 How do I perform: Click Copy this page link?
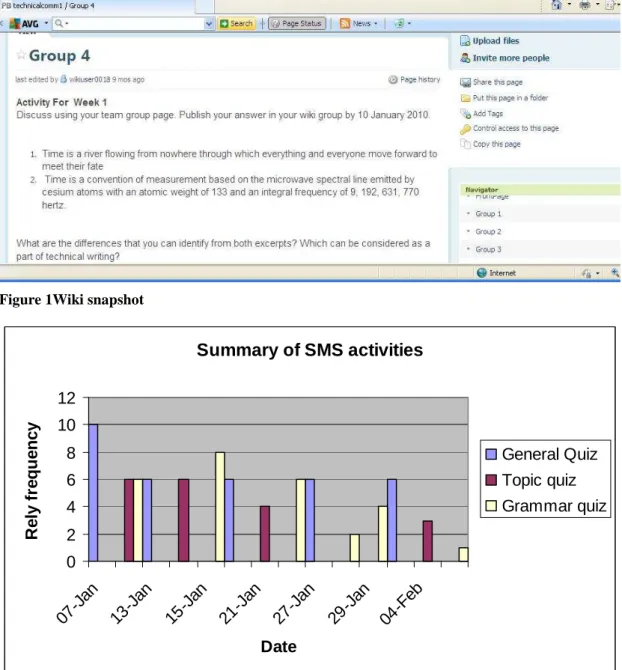496,144
